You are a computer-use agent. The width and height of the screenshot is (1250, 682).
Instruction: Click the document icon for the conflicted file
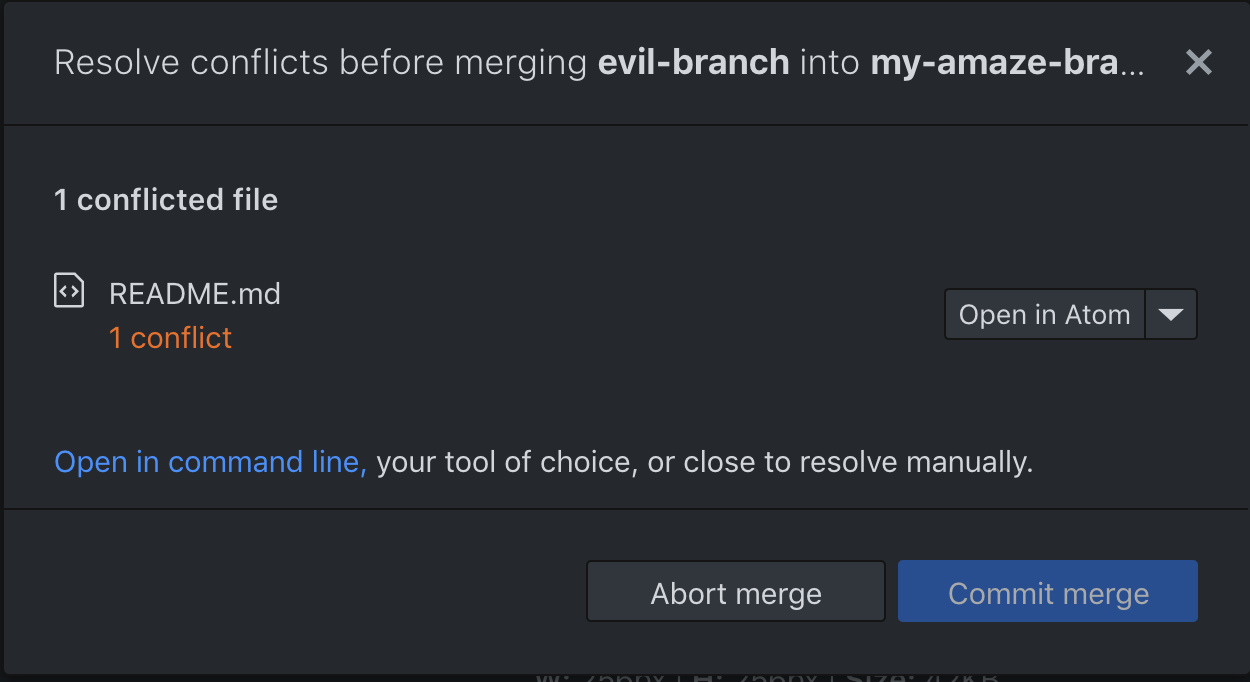(68, 290)
